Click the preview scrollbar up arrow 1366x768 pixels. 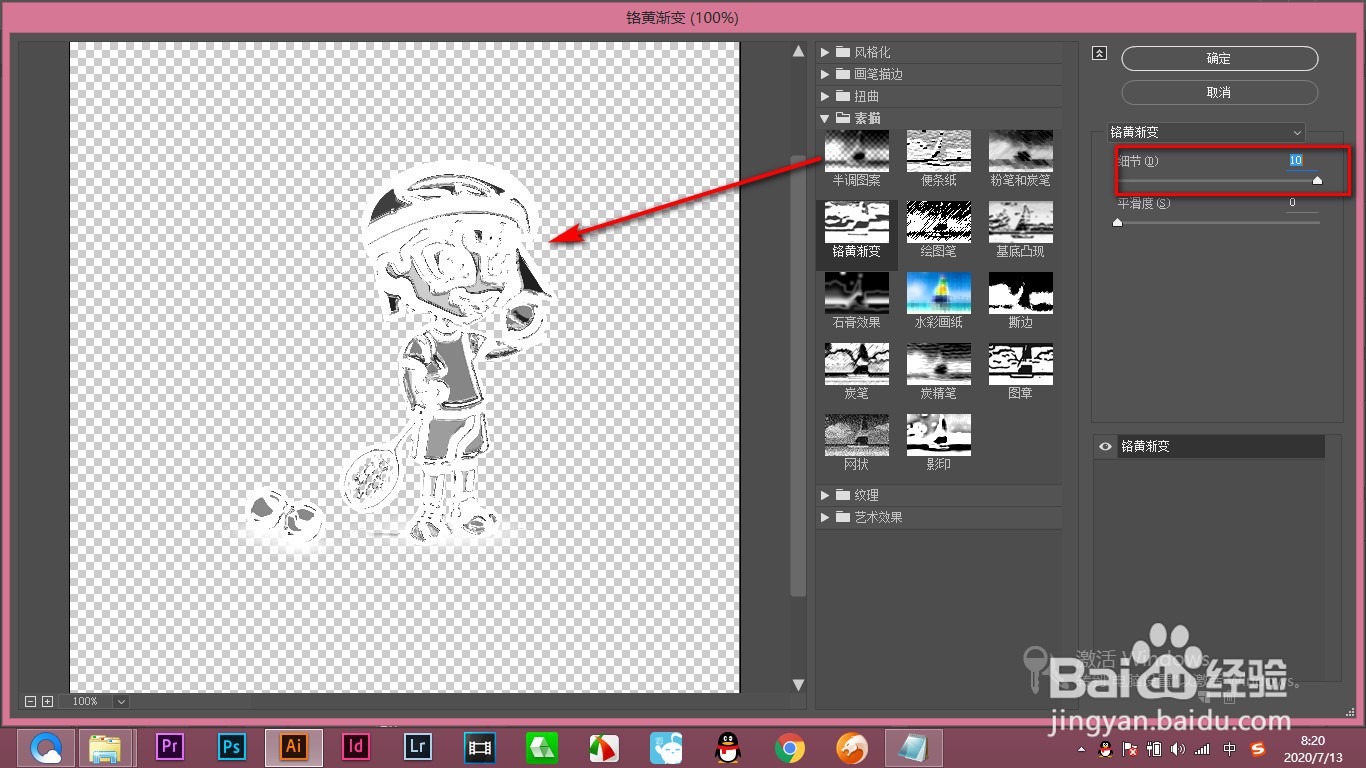[798, 51]
